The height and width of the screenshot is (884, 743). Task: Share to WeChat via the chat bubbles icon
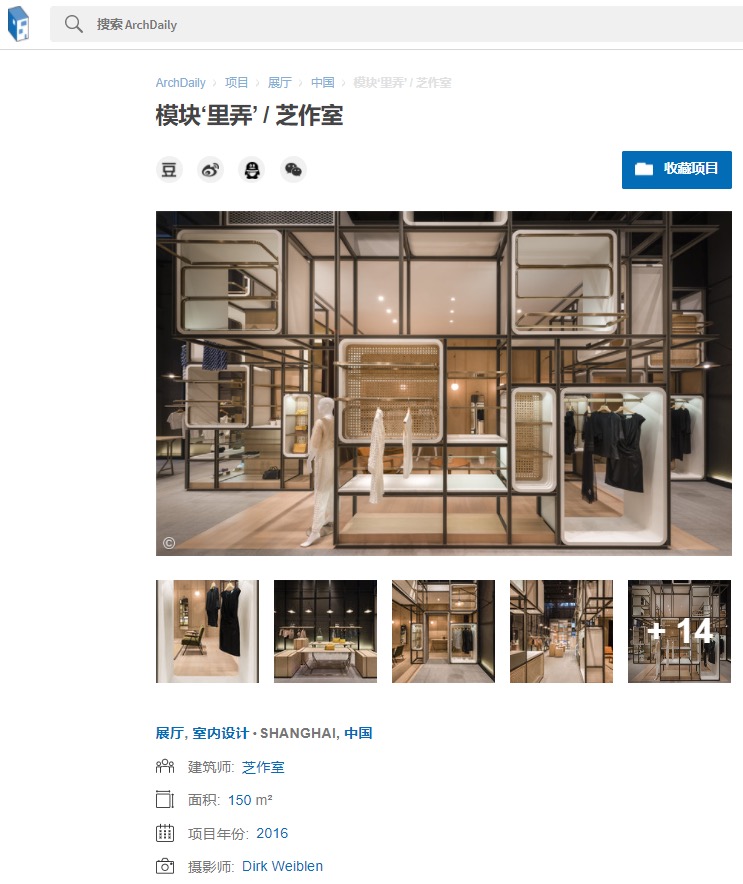(293, 170)
